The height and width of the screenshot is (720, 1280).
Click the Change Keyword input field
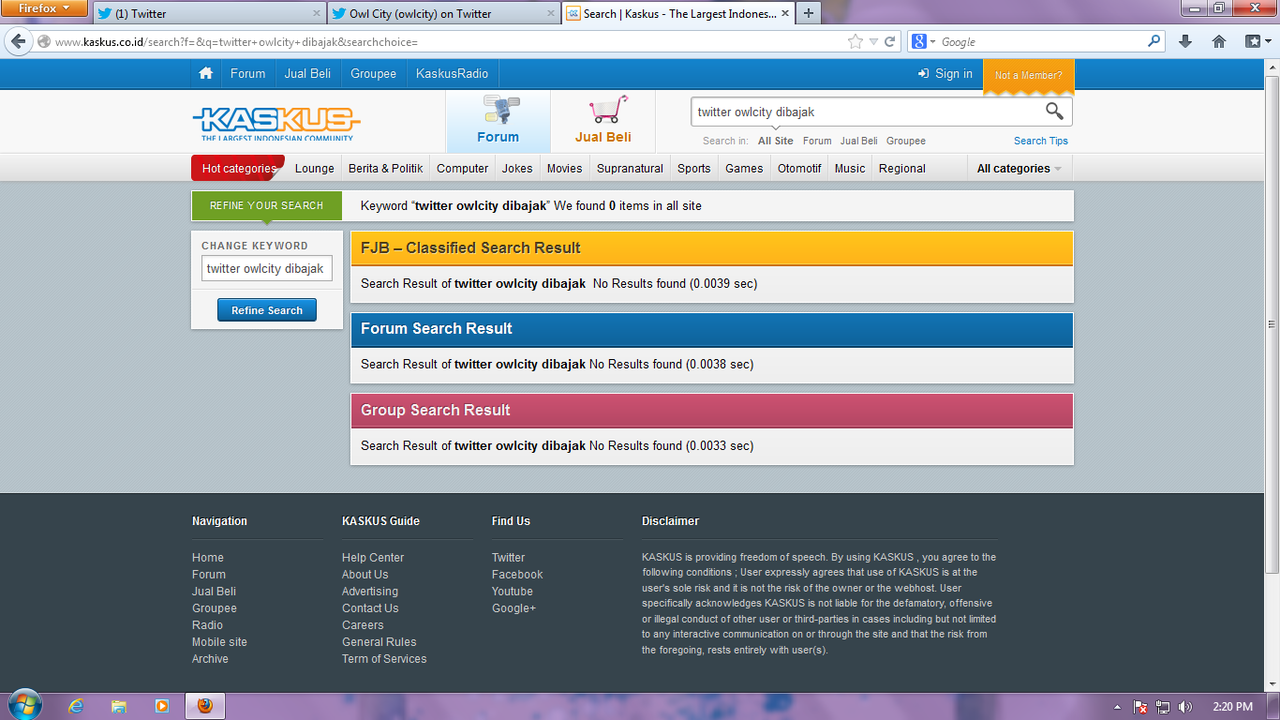pos(267,268)
